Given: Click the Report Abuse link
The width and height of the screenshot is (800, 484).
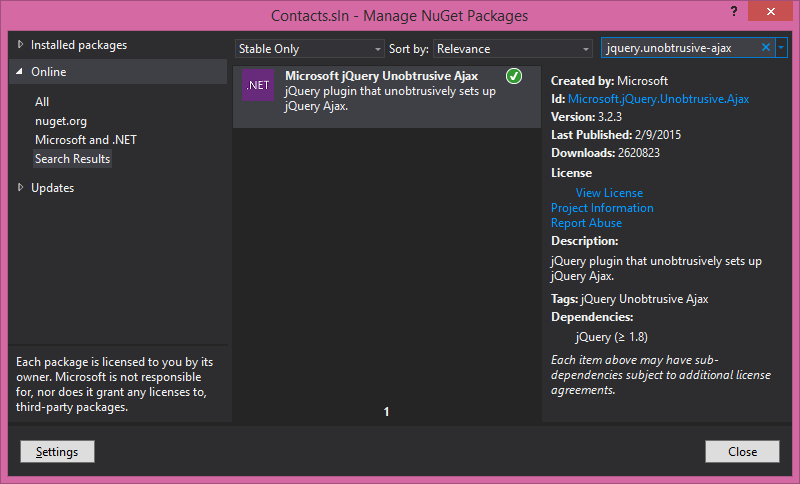Looking at the screenshot, I should (586, 223).
